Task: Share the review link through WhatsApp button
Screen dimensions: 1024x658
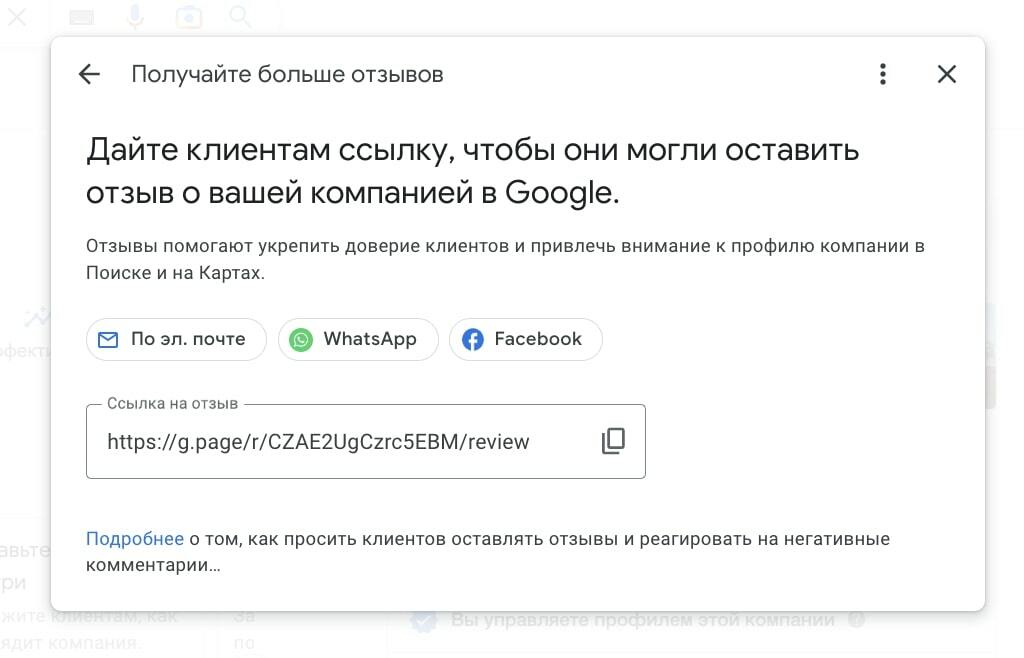Action: 358,339
